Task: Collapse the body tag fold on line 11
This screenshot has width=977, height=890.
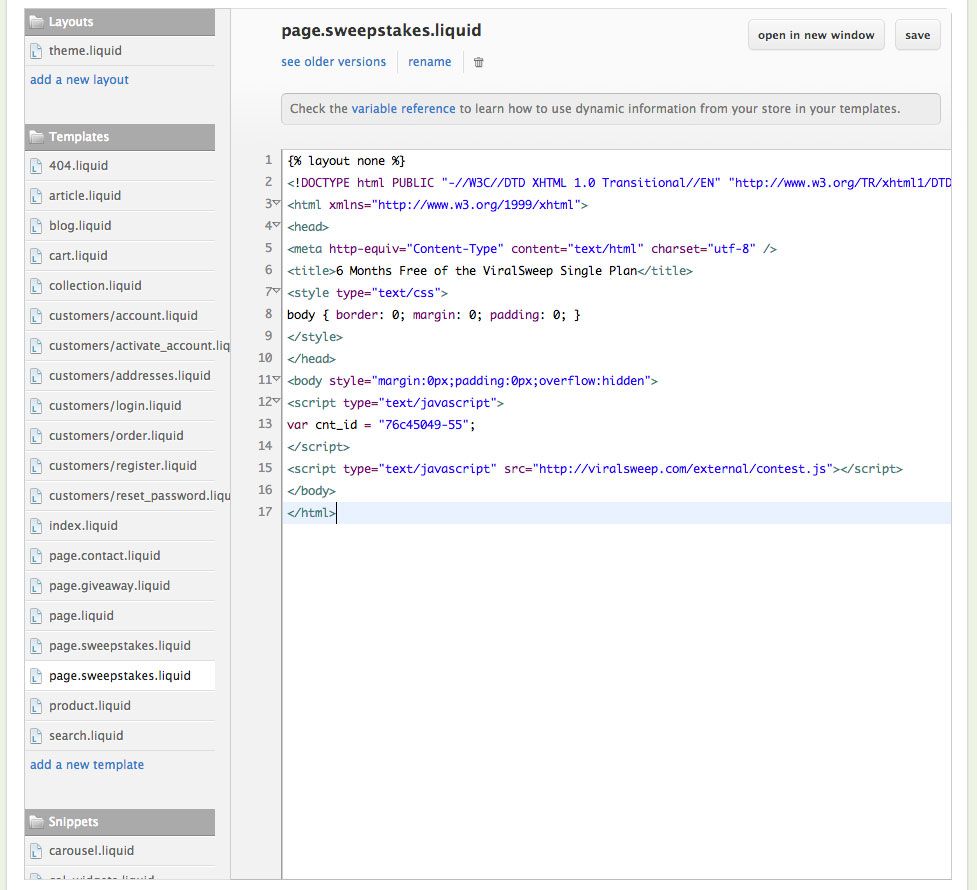Action: 277,380
